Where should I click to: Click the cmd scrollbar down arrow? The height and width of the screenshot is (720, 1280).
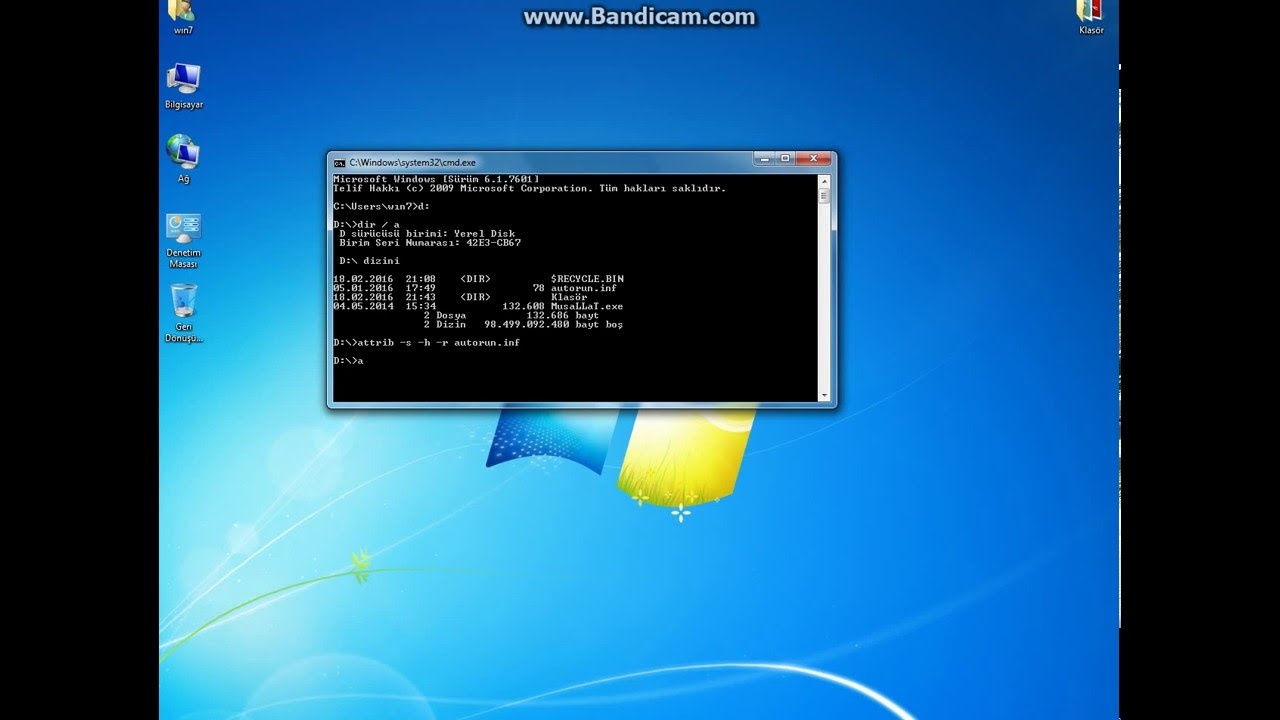click(825, 395)
